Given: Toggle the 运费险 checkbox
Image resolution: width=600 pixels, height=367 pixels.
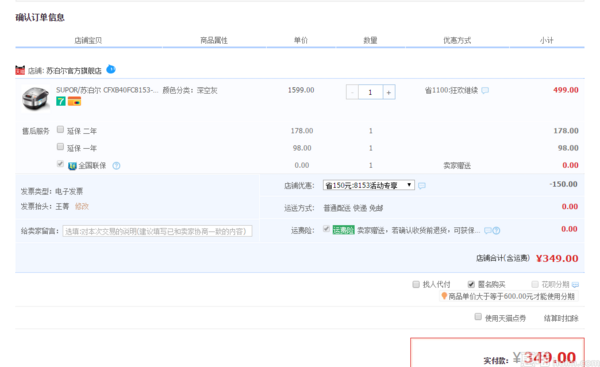Looking at the screenshot, I should coord(326,229).
